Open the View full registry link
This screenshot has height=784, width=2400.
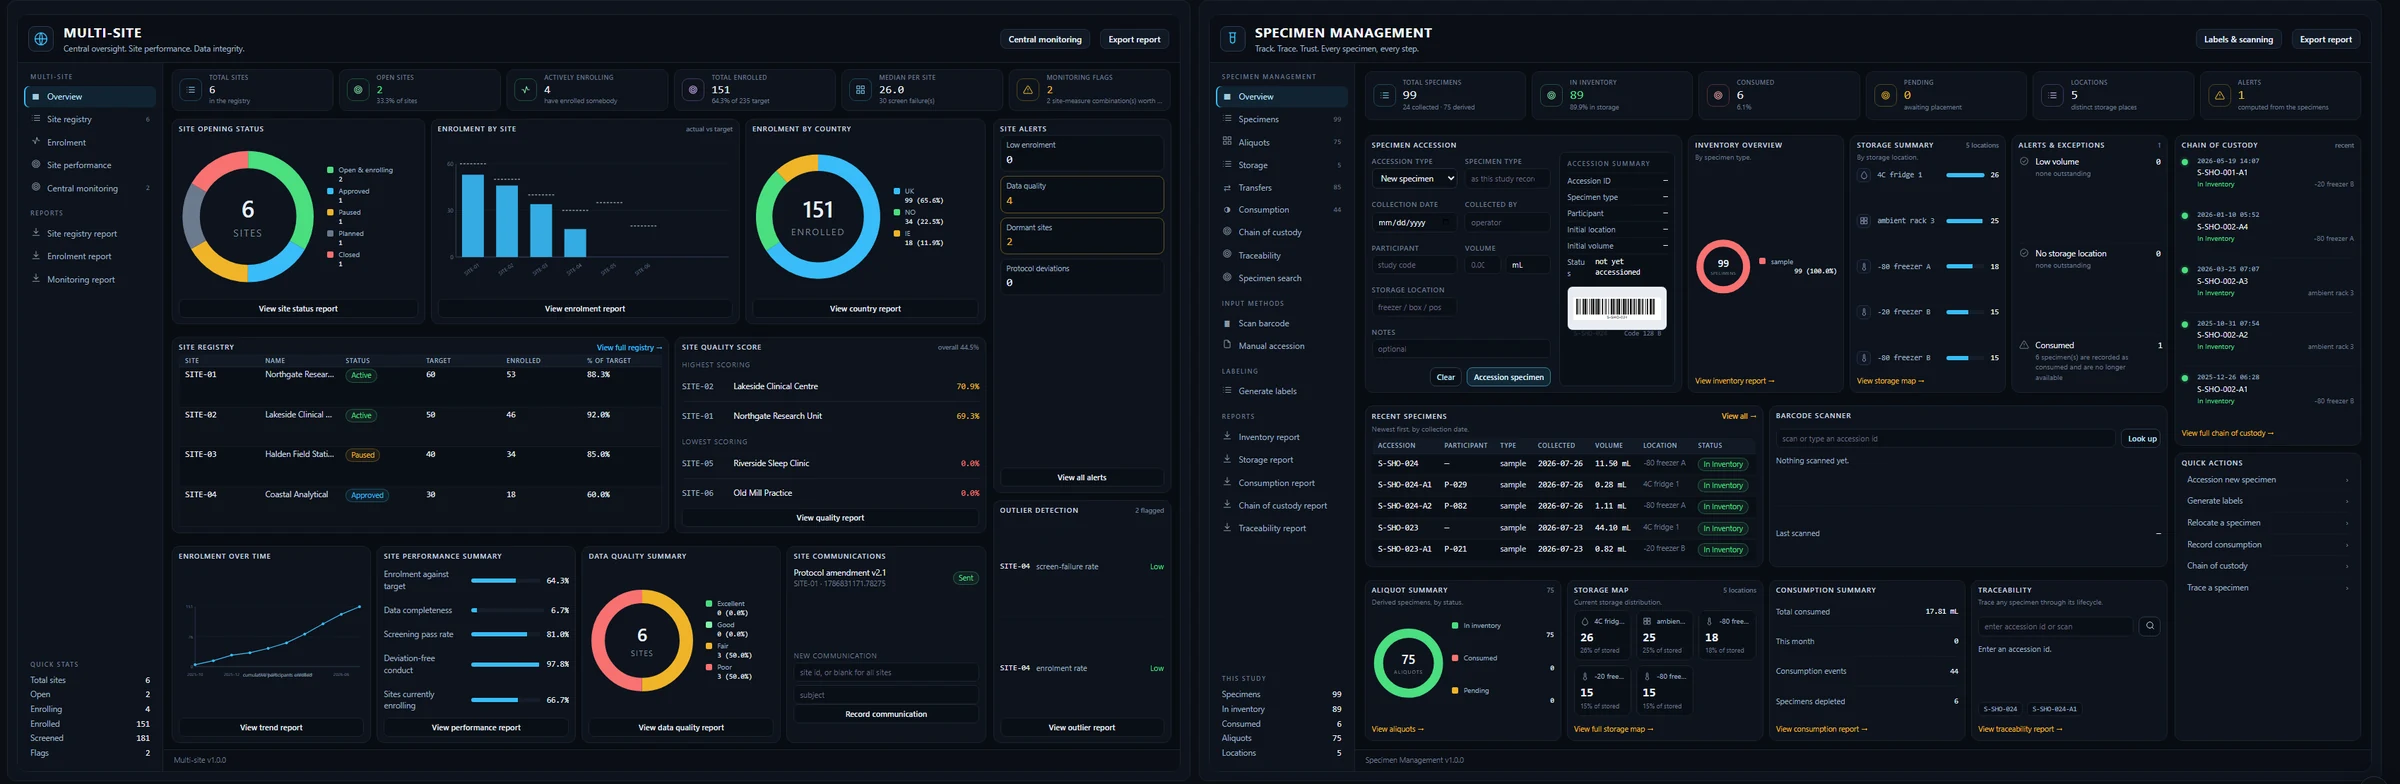(629, 348)
